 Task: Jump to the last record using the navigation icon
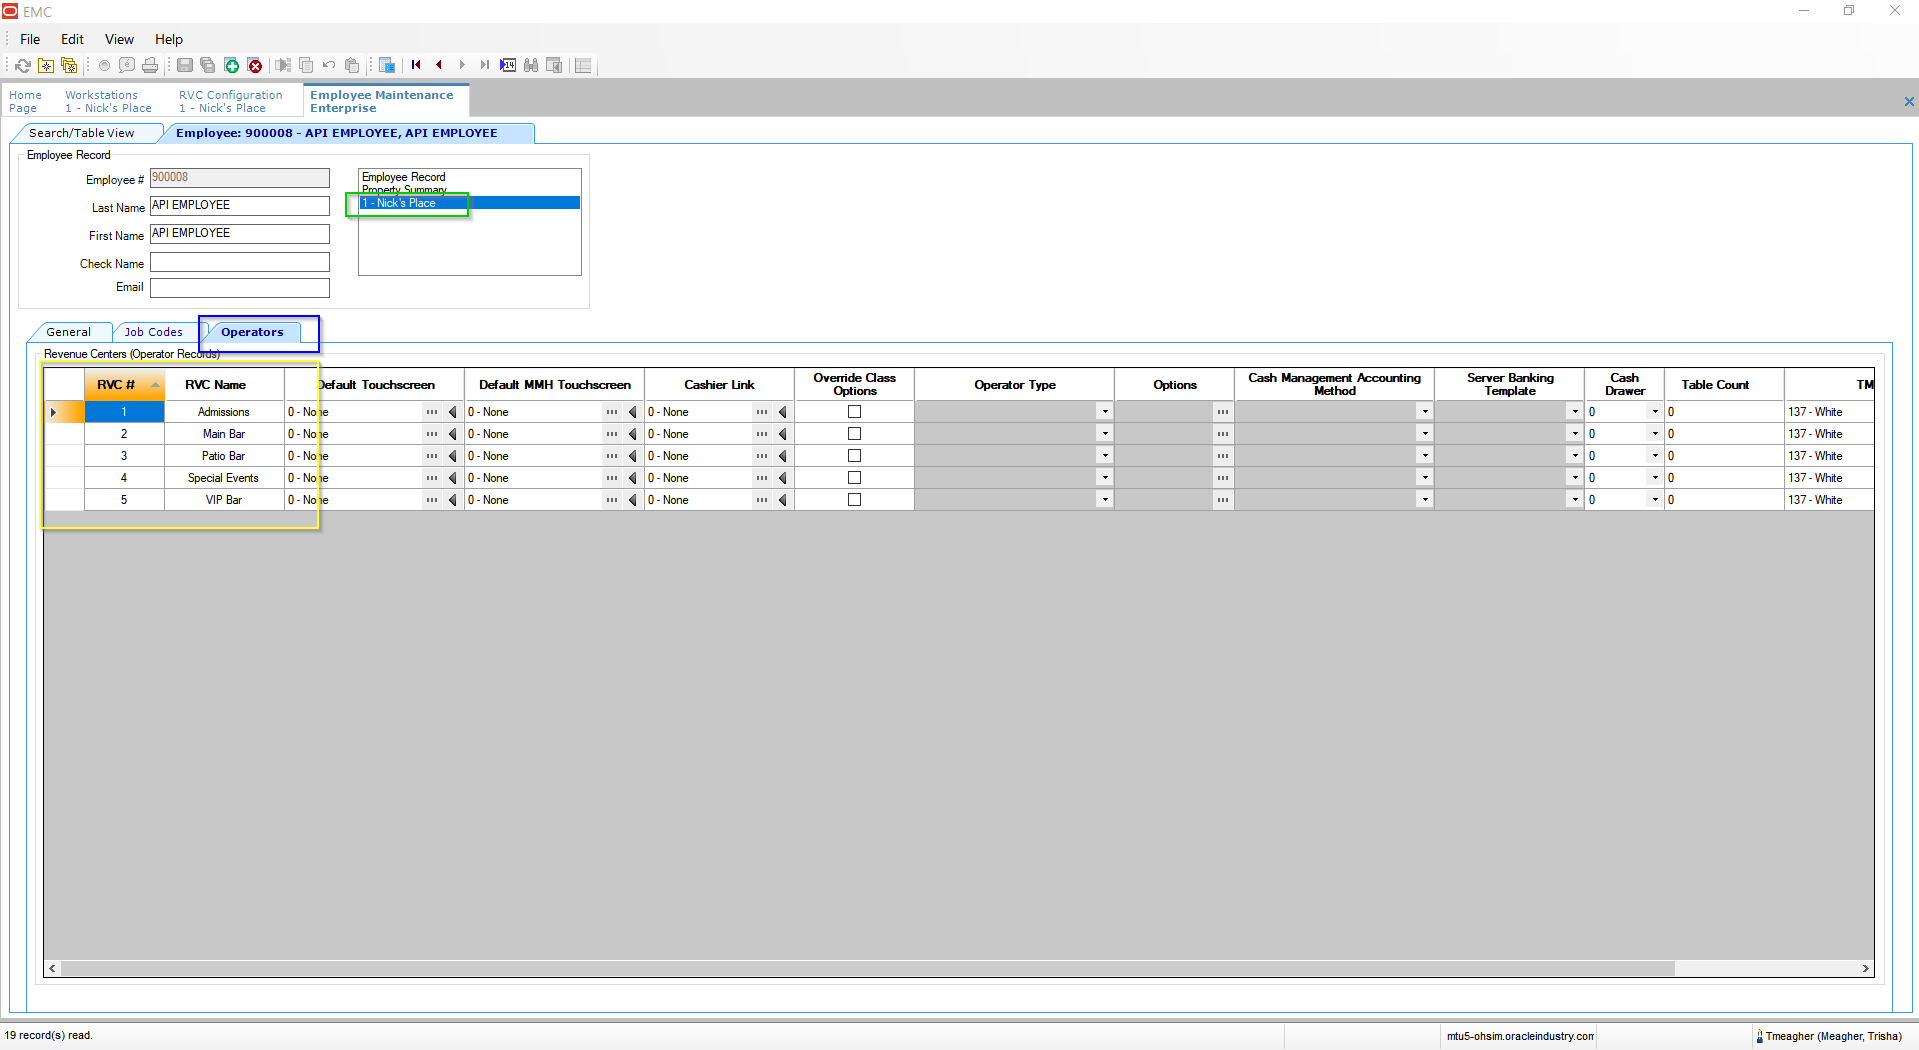[x=484, y=65]
